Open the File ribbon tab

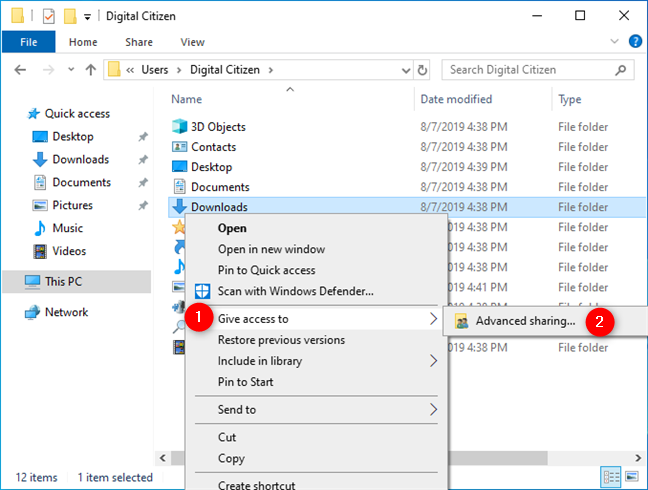tap(29, 42)
